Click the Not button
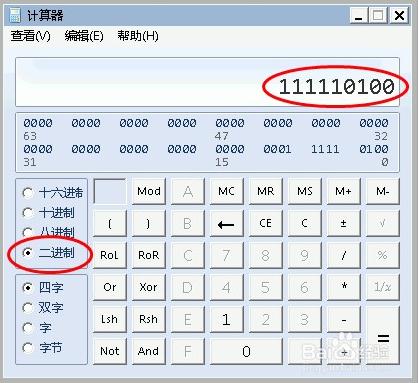This screenshot has height=383, width=418. pos(110,351)
